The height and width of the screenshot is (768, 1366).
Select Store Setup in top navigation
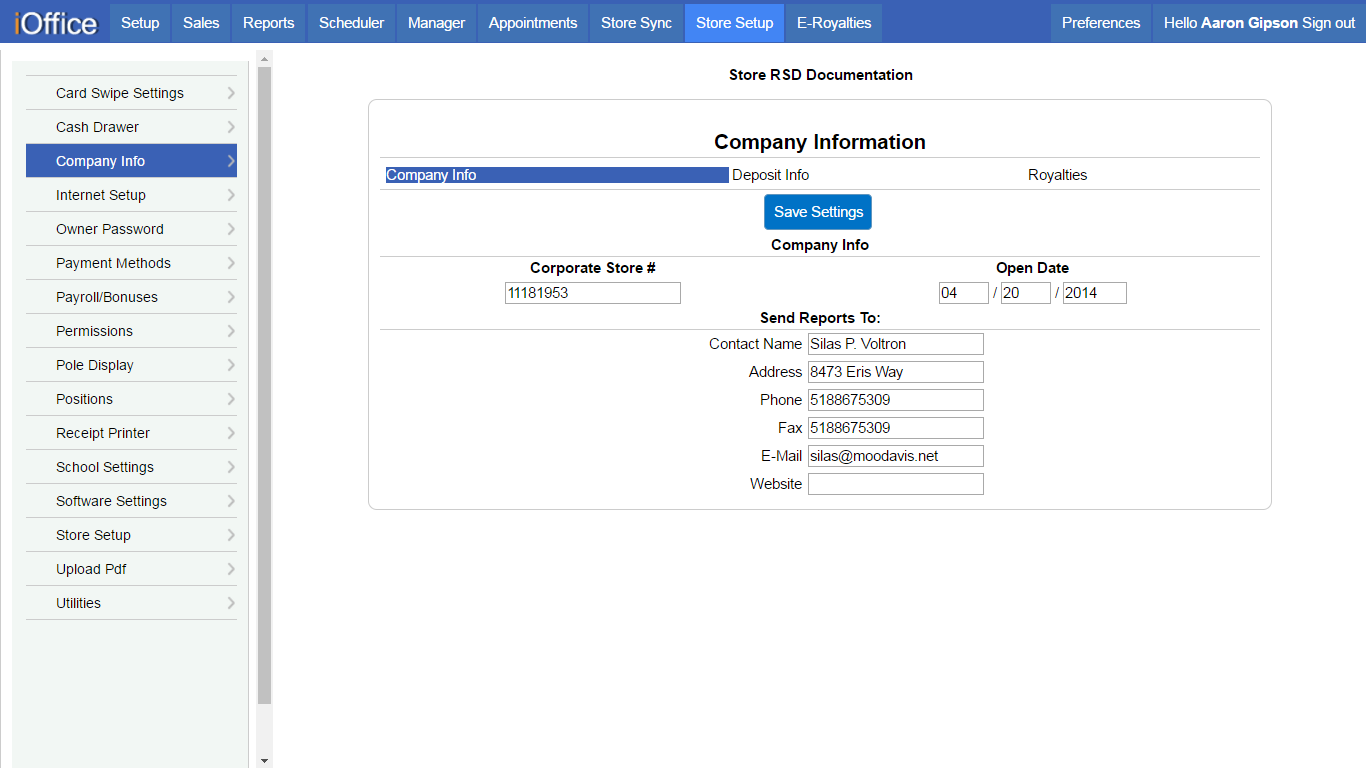click(734, 23)
